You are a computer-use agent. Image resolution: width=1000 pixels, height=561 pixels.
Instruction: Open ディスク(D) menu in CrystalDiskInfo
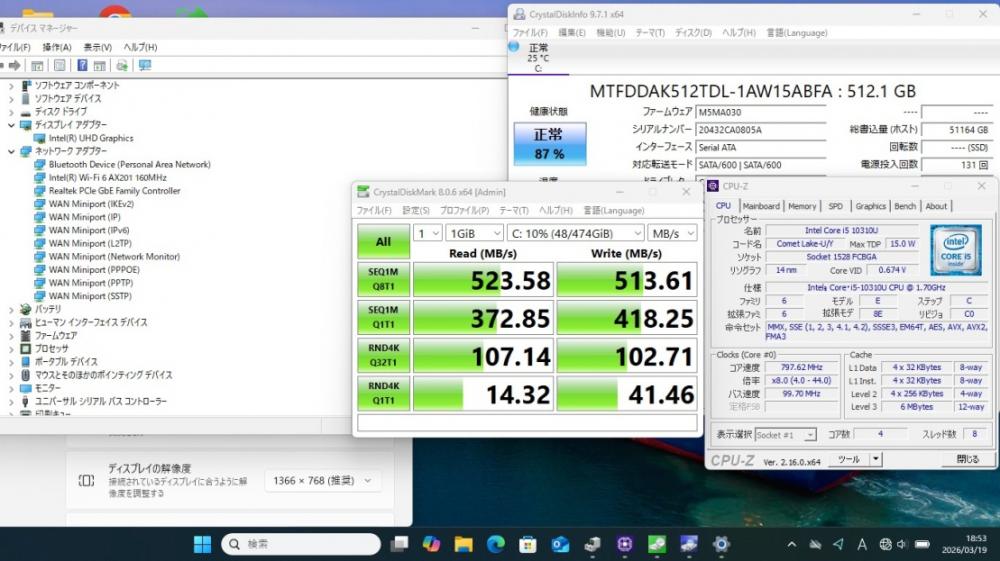[693, 33]
